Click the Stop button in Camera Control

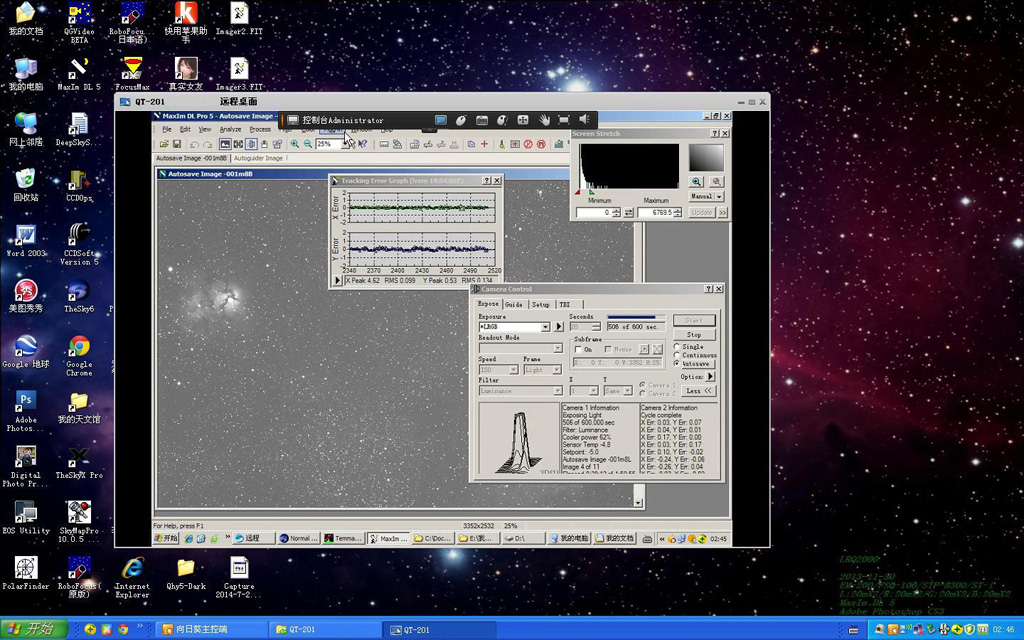coord(694,335)
